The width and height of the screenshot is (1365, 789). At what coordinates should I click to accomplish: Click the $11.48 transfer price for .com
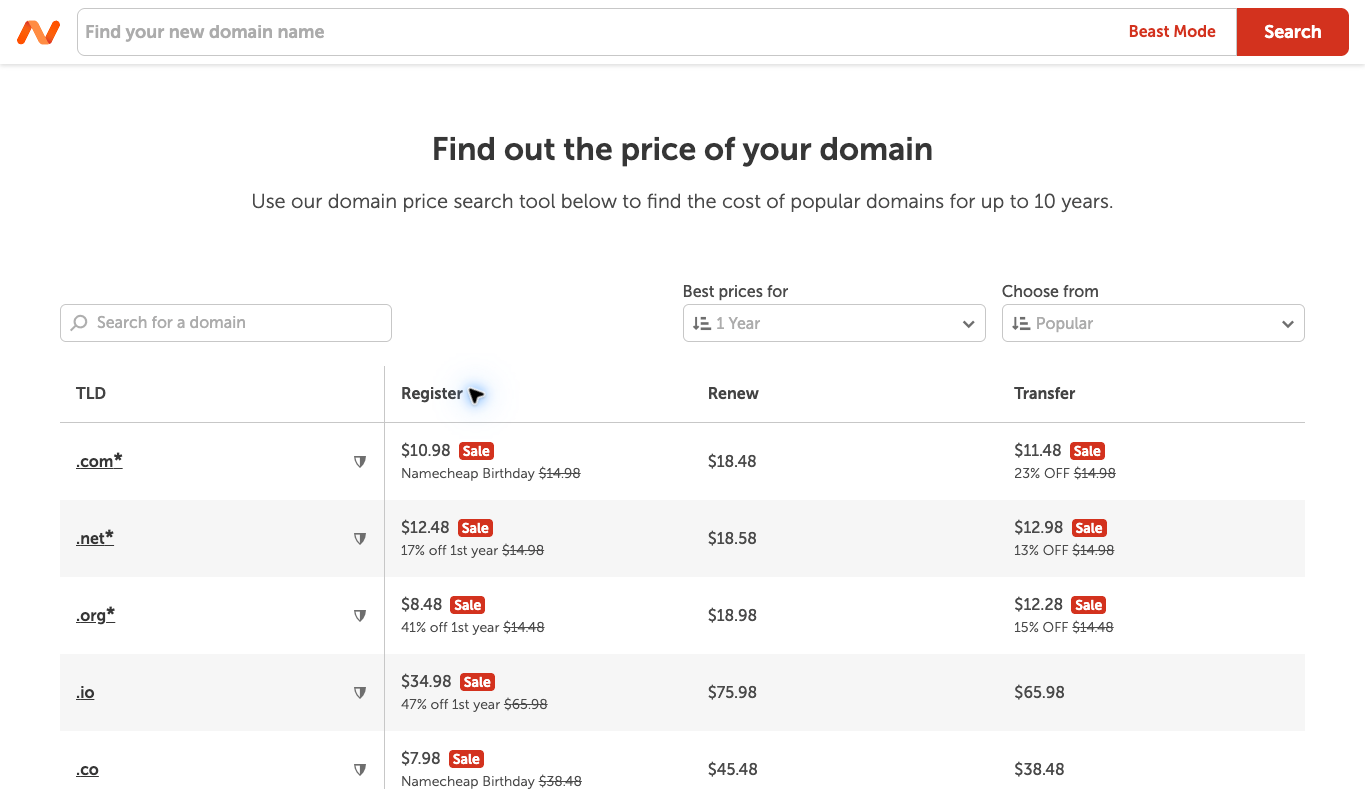pos(1039,450)
